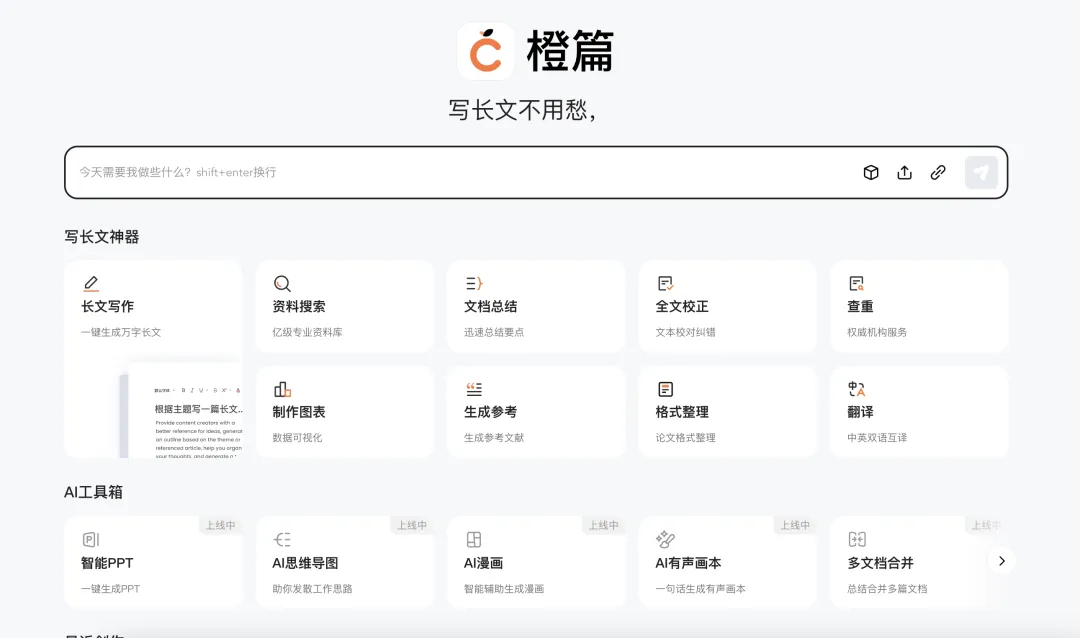Click the 制作图表 bar chart icon
This screenshot has height=638, width=1080.
click(x=282, y=389)
